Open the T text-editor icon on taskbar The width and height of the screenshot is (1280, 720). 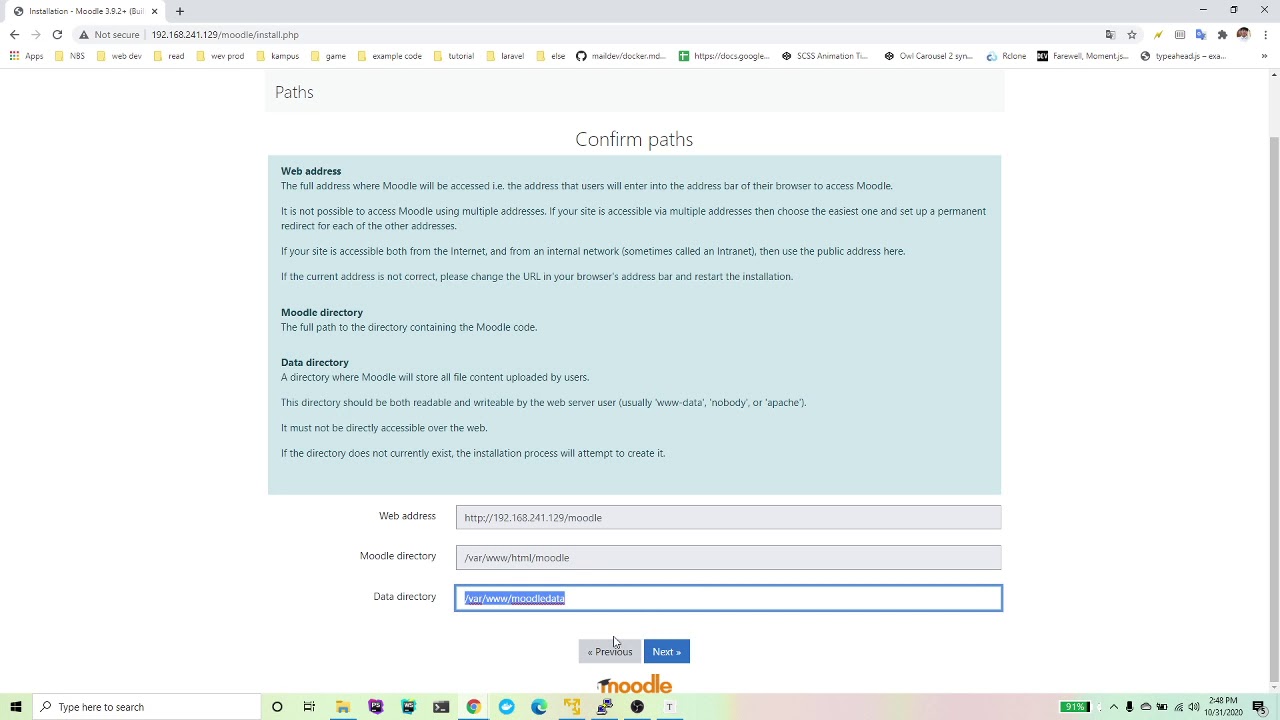pos(670,707)
